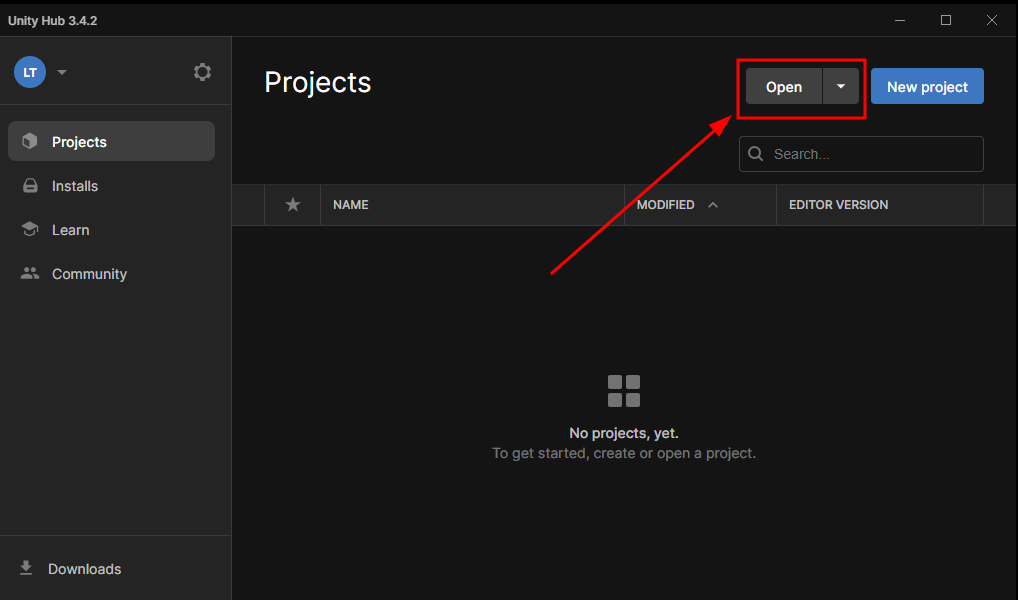Click the Projects cube icon
This screenshot has width=1018, height=600.
point(30,141)
